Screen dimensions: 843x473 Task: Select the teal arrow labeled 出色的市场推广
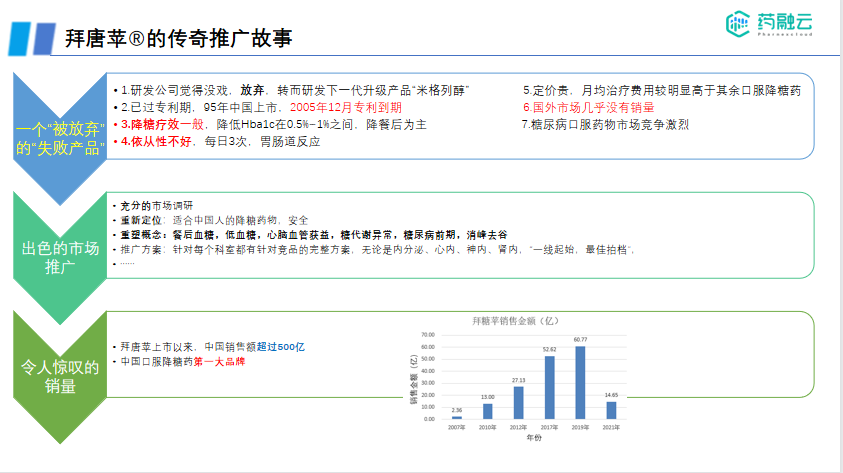coord(60,257)
